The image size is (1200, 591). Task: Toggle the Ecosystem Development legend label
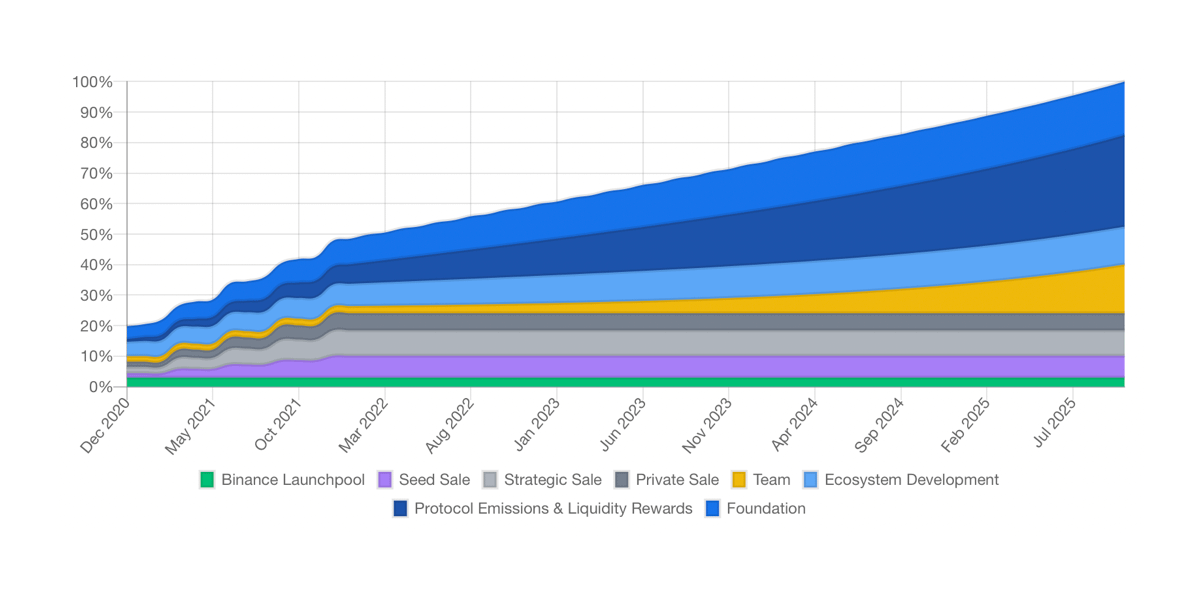(911, 480)
